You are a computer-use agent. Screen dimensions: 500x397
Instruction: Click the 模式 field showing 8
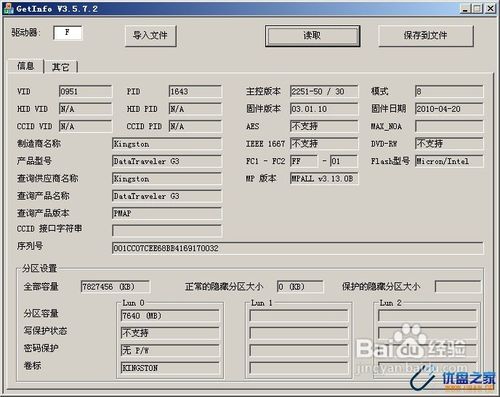pos(449,91)
